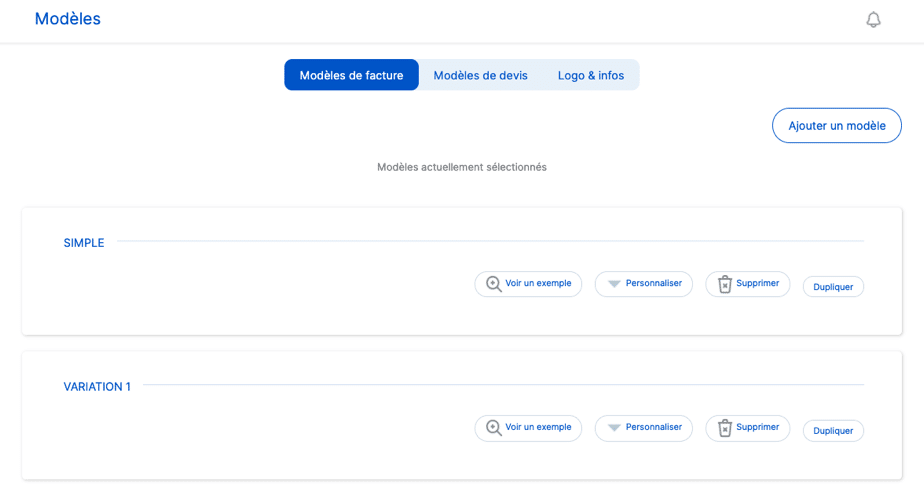This screenshot has width=924, height=489.
Task: Click the Supprimer label in the VARIATION 1 card
Action: coord(757,428)
